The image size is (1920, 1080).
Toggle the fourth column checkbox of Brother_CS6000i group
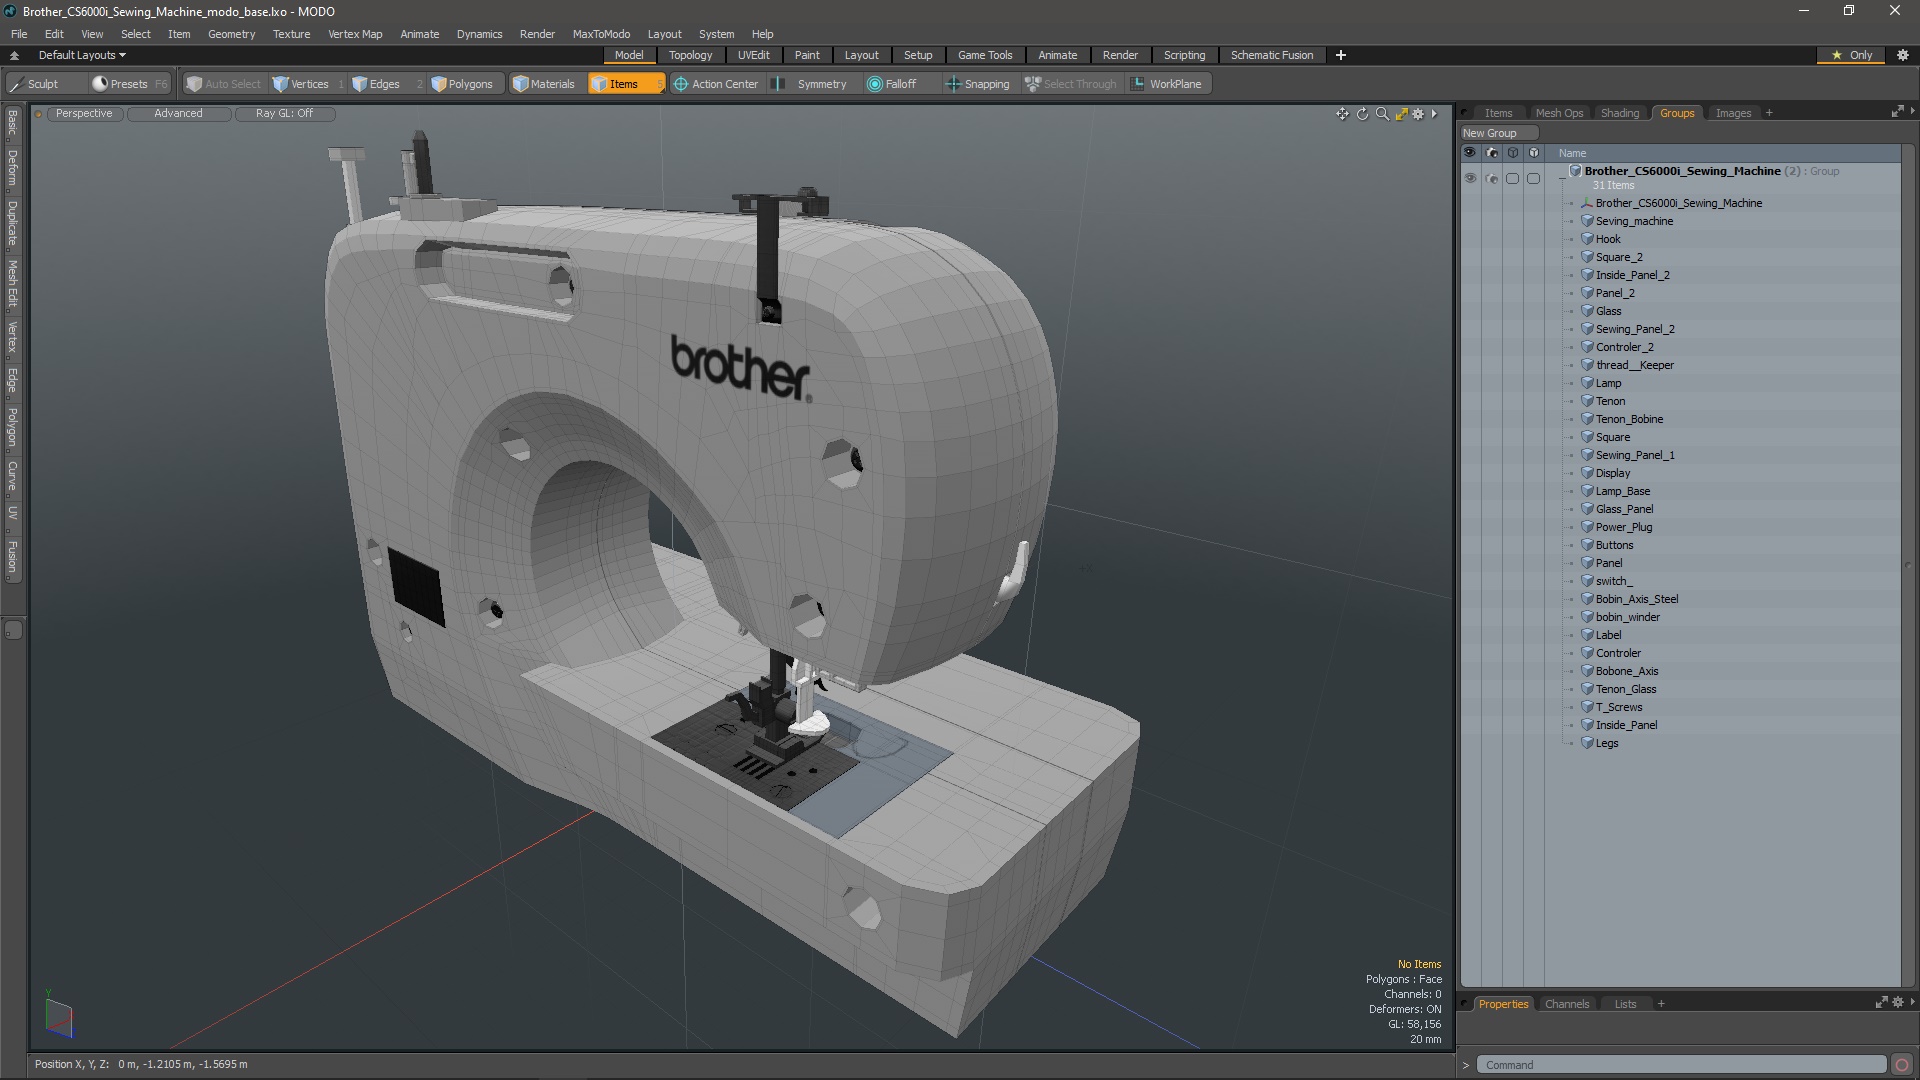1533,178
